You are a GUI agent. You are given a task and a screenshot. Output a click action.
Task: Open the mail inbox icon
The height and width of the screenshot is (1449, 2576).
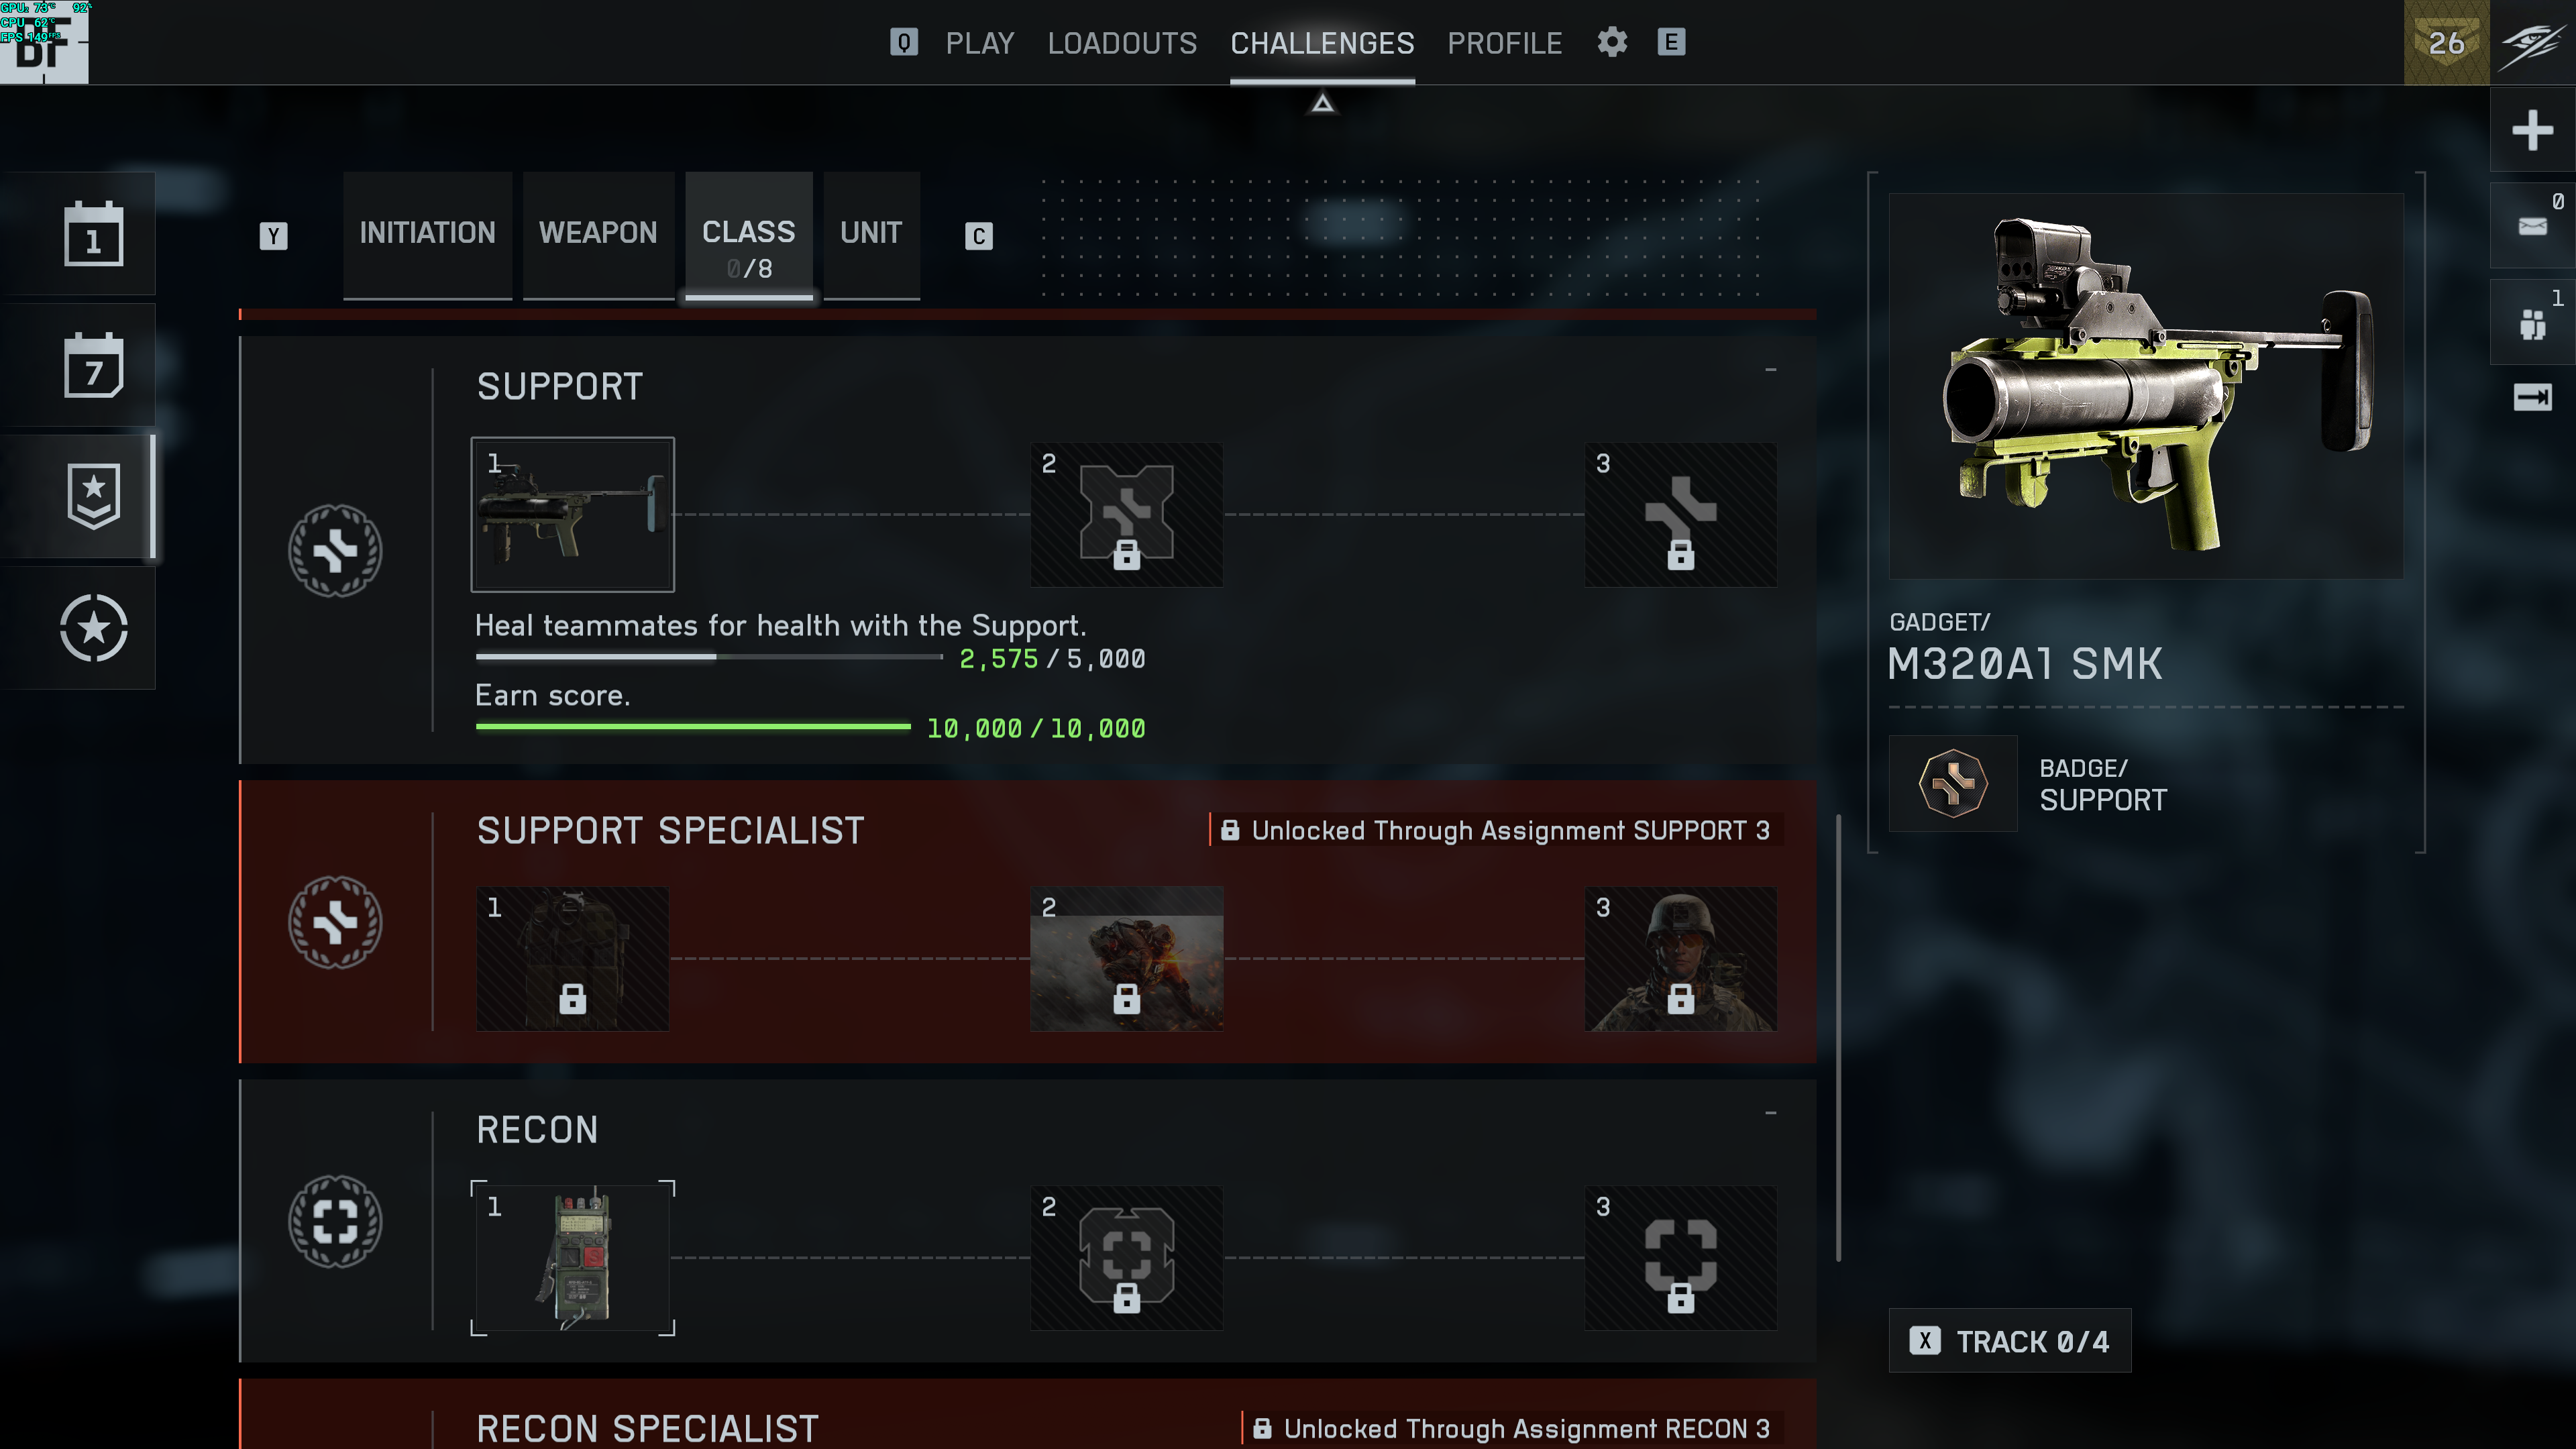pos(2532,226)
